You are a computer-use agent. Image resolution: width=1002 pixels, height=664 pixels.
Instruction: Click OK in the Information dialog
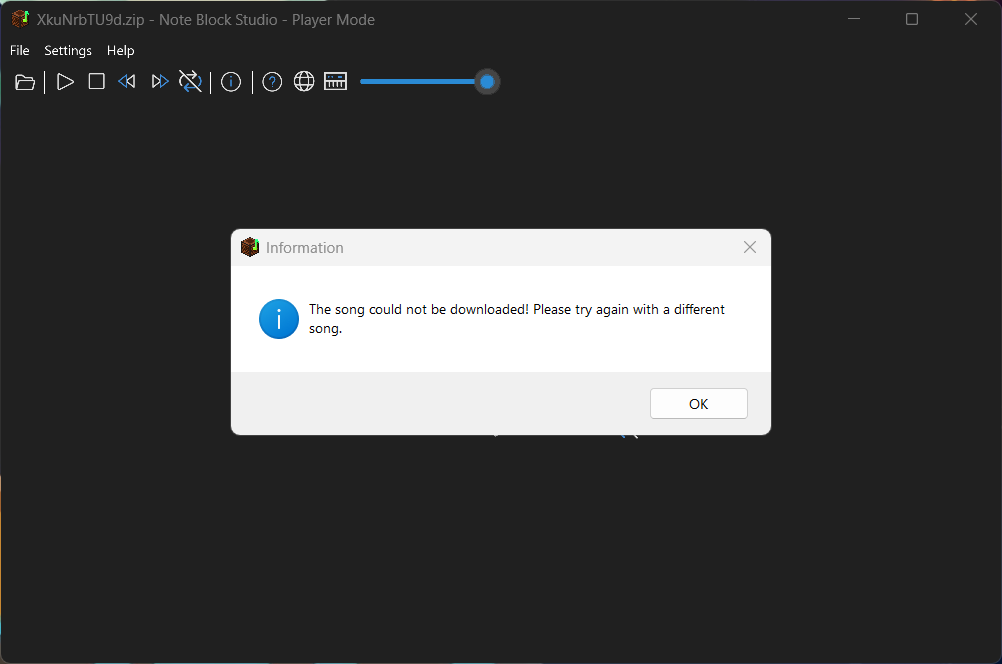[x=698, y=404]
